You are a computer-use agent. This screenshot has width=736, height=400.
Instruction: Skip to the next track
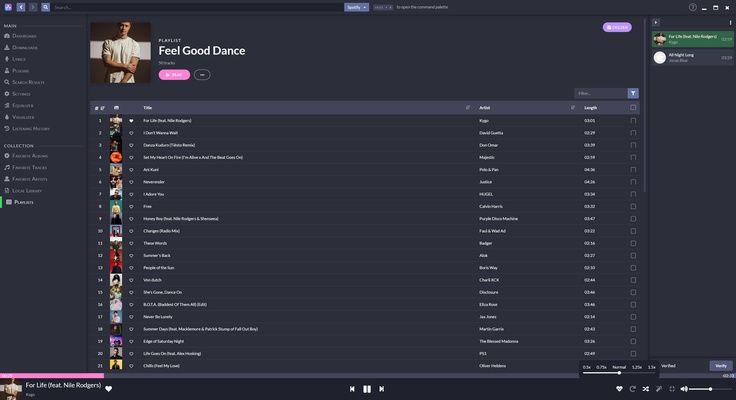[382, 389]
